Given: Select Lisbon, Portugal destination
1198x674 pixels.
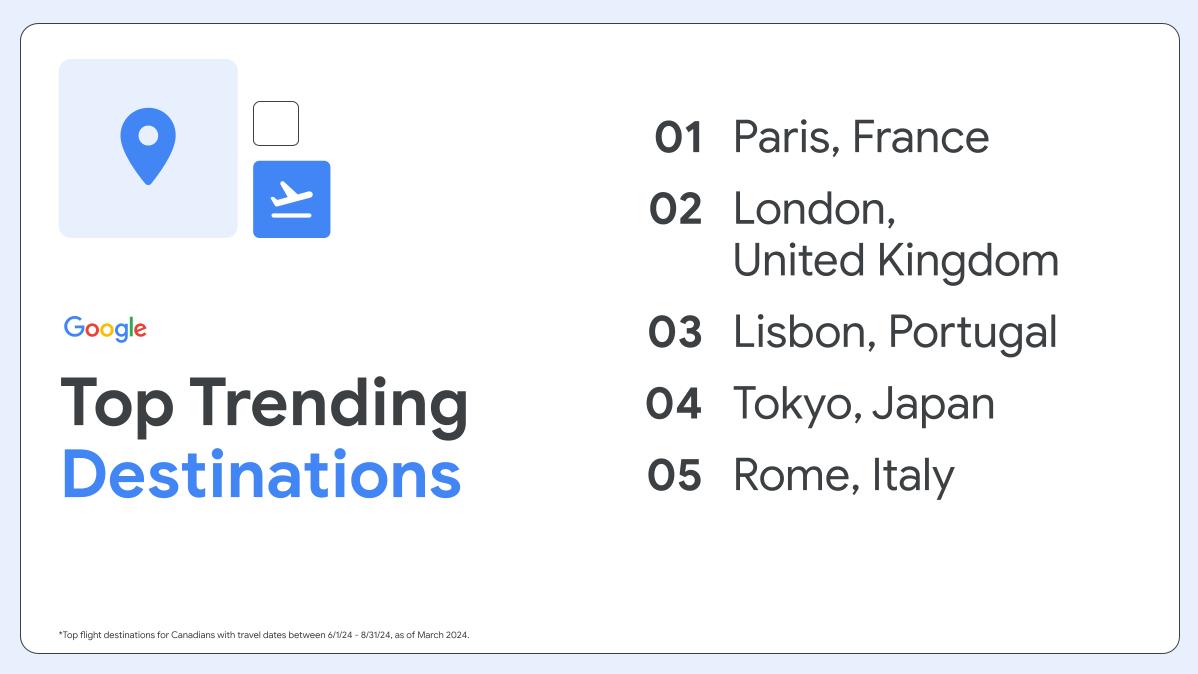Looking at the screenshot, I should click(x=895, y=333).
